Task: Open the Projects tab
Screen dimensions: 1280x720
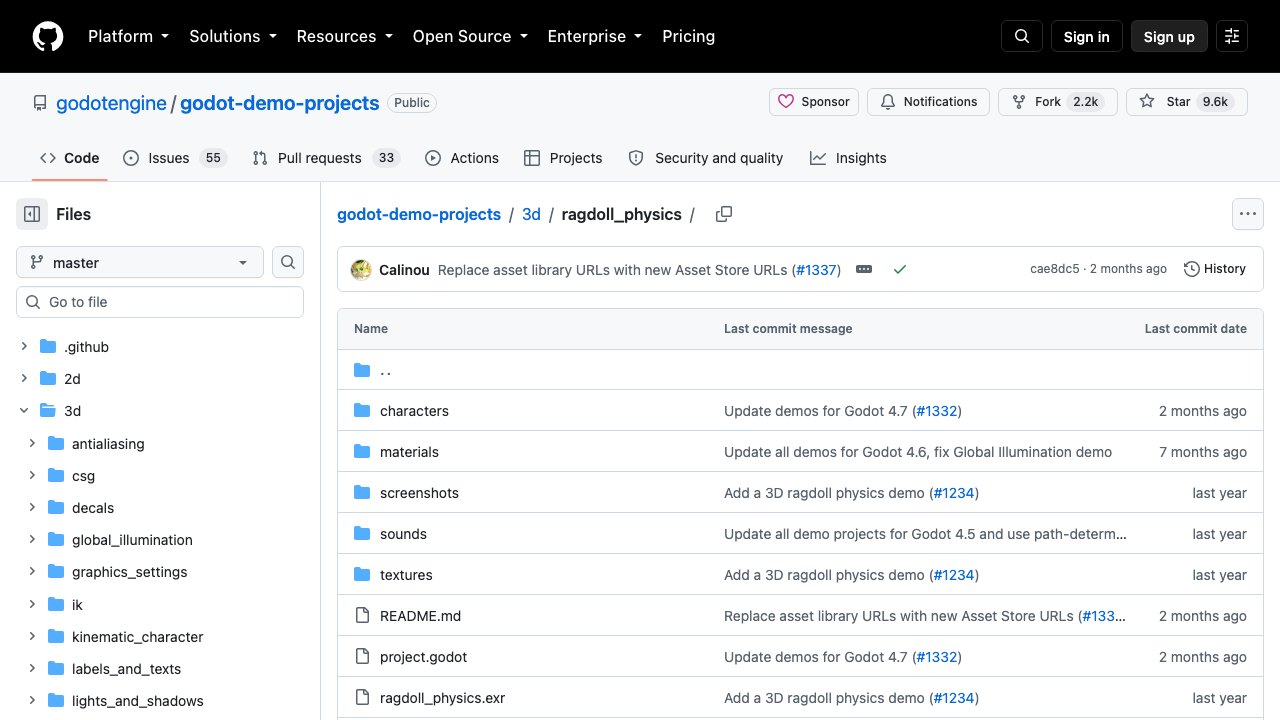Action: pyautogui.click(x=563, y=158)
